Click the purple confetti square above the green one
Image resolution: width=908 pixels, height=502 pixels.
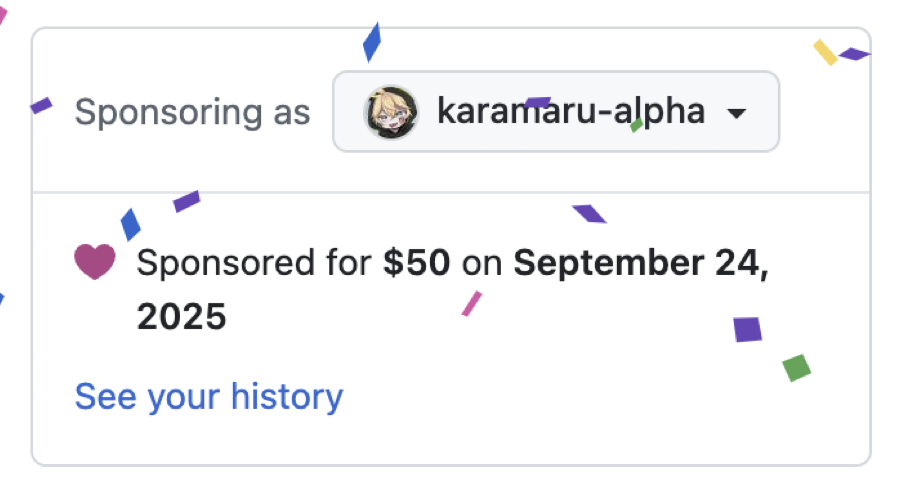pyautogui.click(x=747, y=329)
